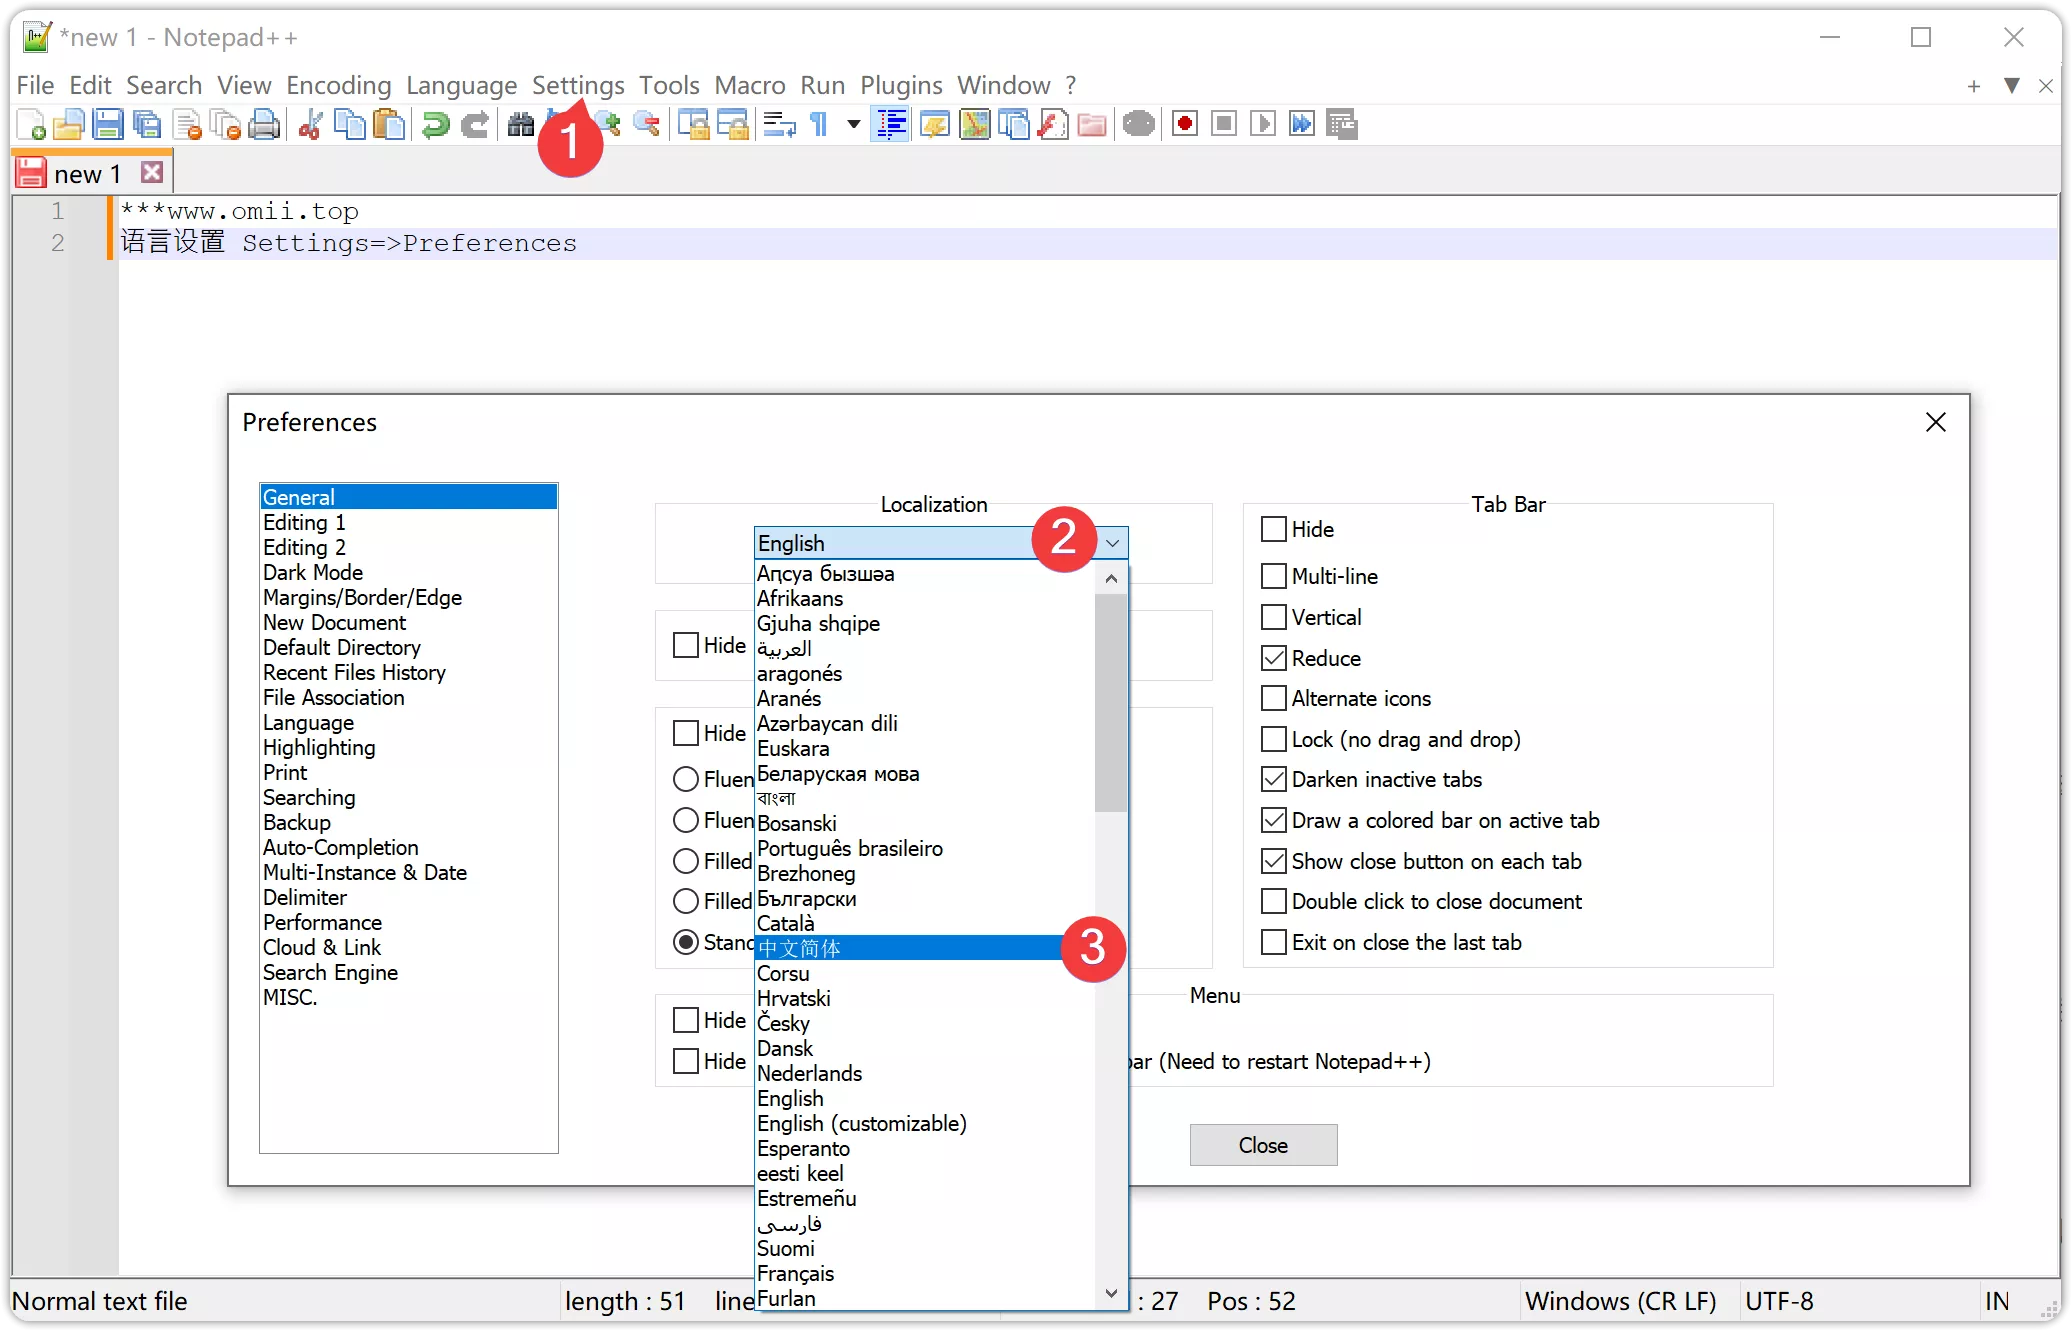
Task: Save the current file via toolbar
Action: click(107, 124)
